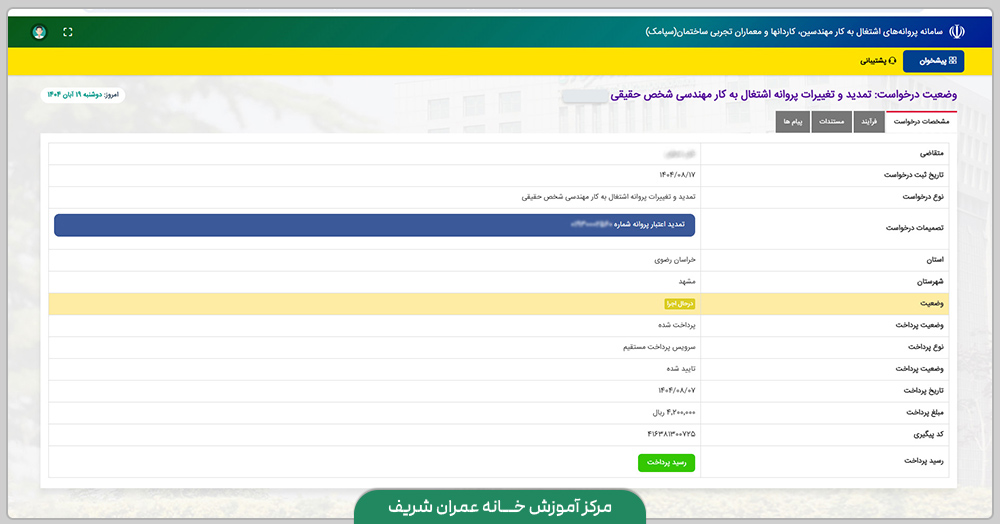This screenshot has height=524, width=1000.
Task: Click the blue تمدید اعتبار پروانه bar
Action: (x=374, y=226)
